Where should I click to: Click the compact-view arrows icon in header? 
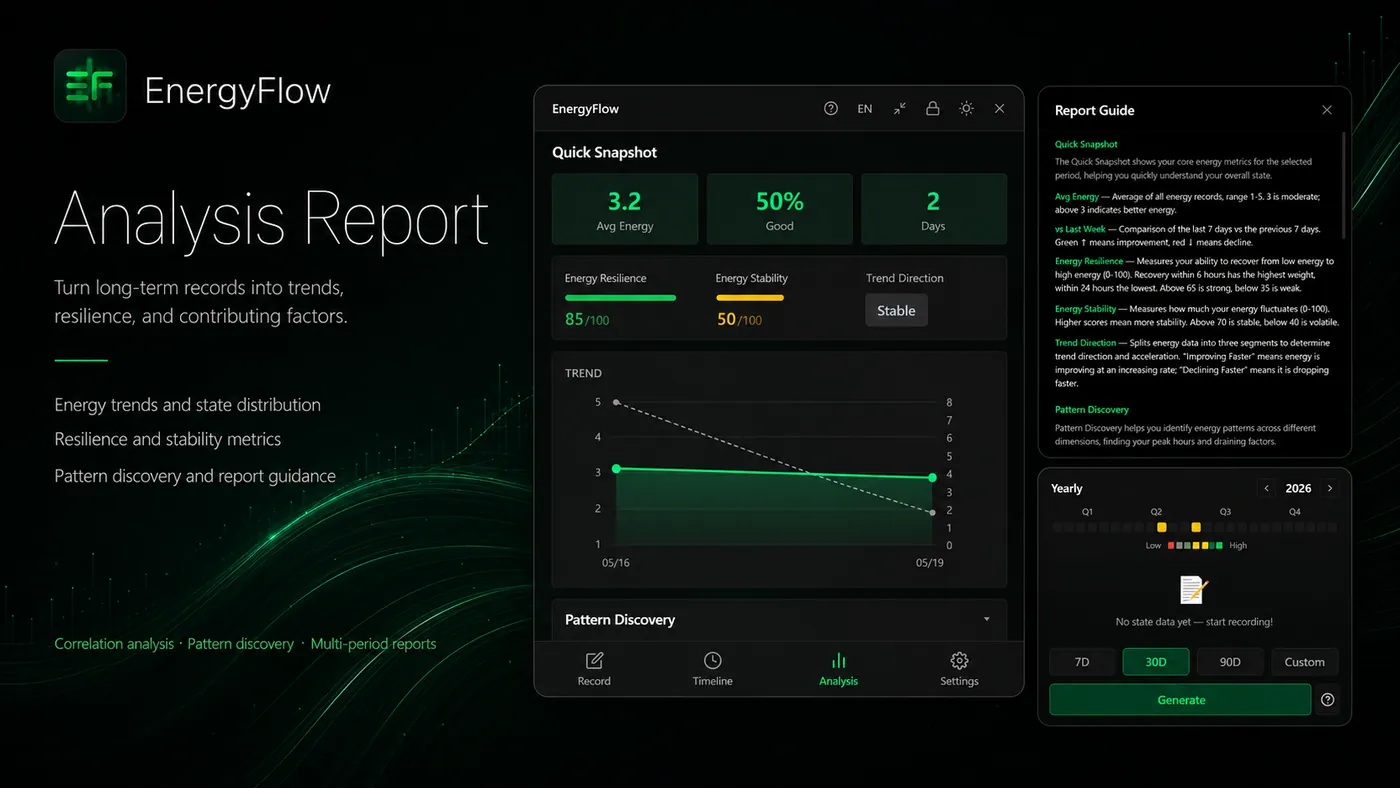point(900,109)
